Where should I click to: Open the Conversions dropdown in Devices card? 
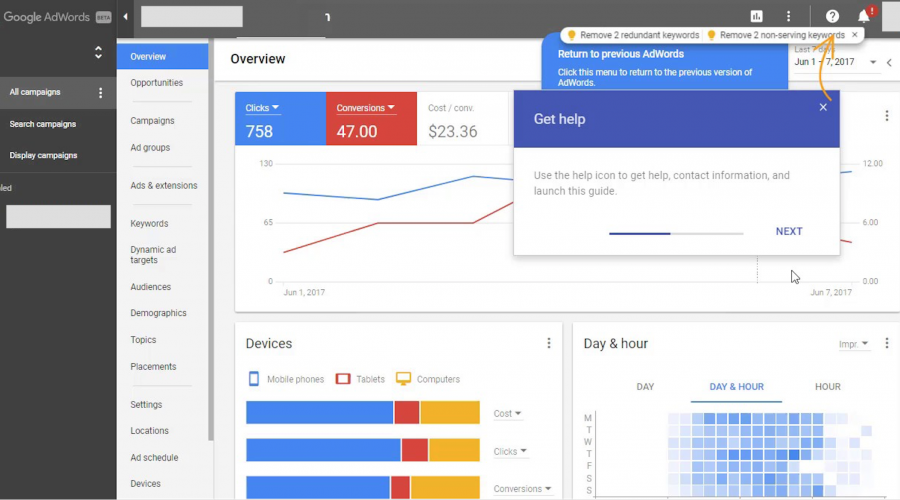pos(522,489)
